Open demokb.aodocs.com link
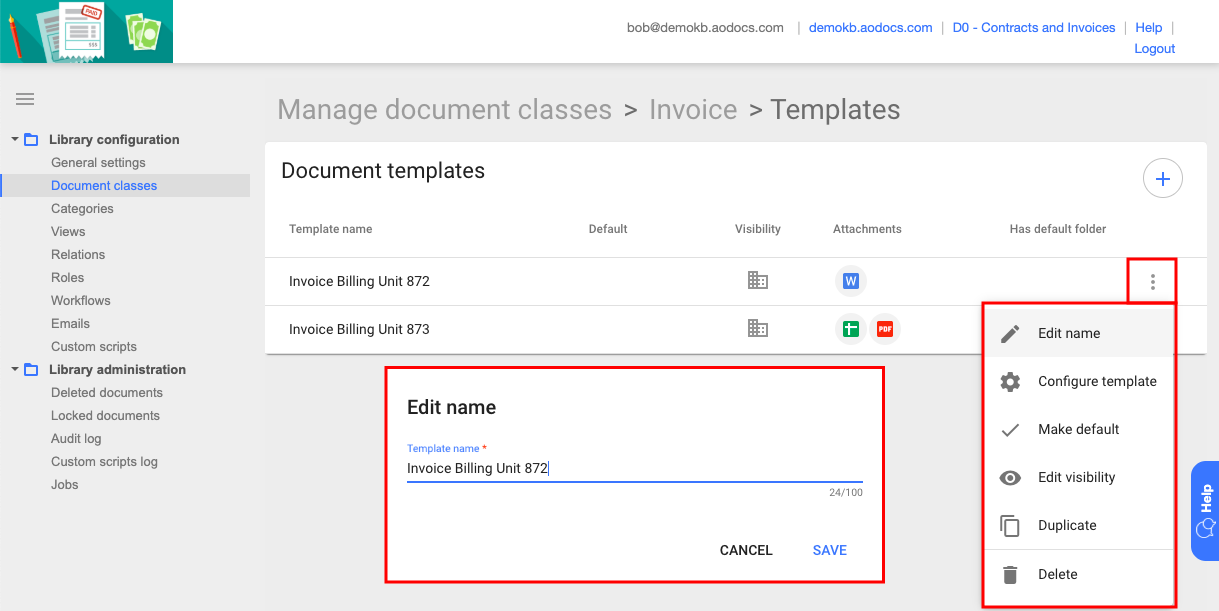 [x=870, y=28]
